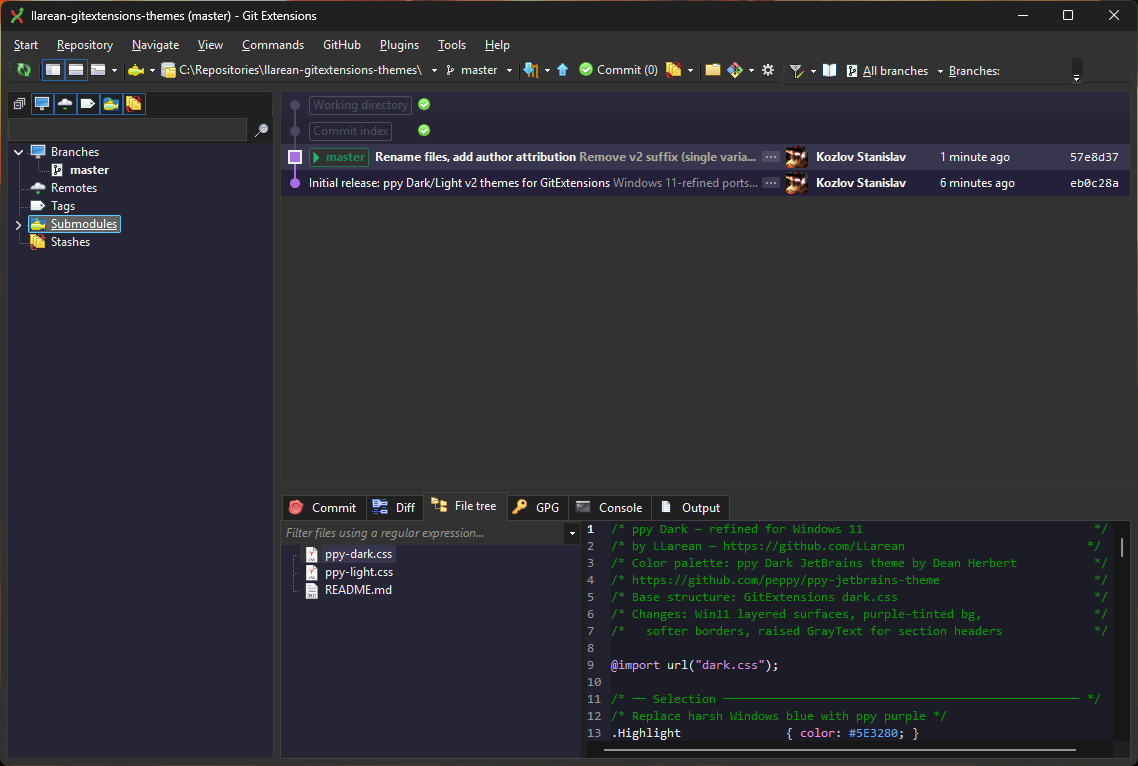
Task: Select Remotes in the tree
Action: tap(73, 188)
